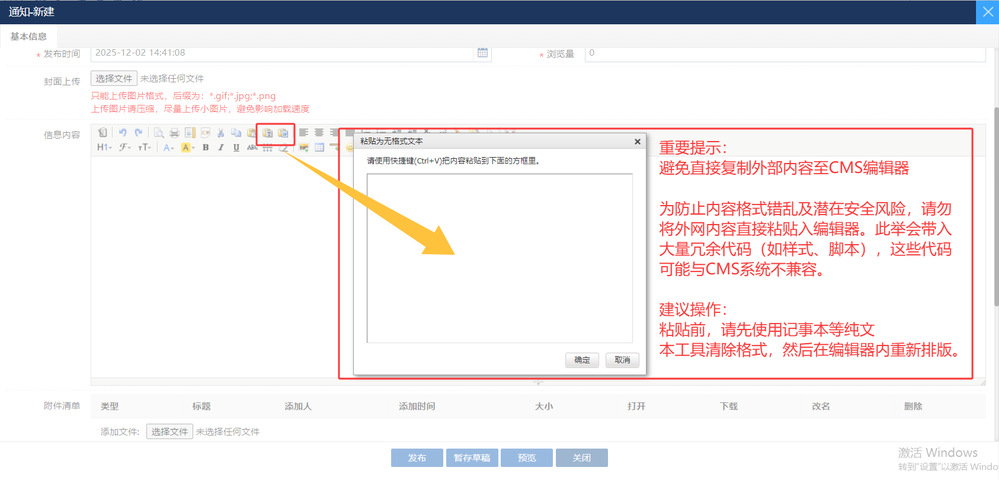Screen dimensions: 999x480
Task: Open the H1 heading format dropdown
Action: (x=104, y=147)
